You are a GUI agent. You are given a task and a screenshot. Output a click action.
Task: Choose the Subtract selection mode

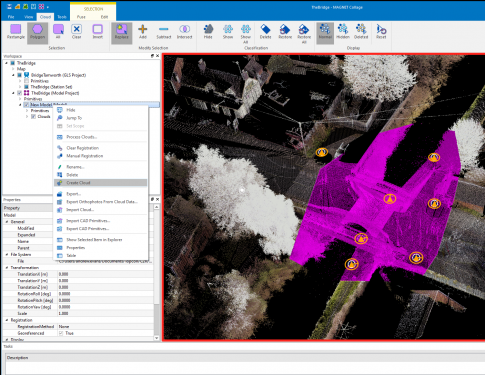coord(164,32)
